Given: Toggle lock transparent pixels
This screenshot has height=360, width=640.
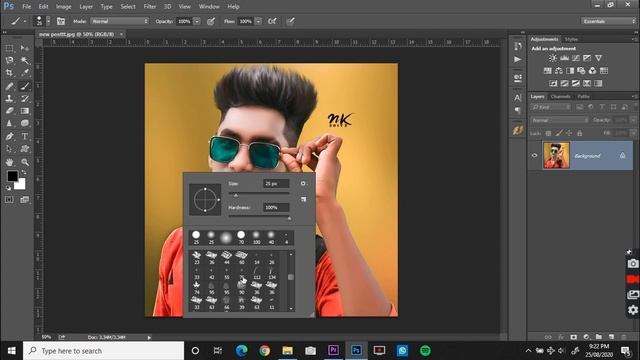Looking at the screenshot, I should point(548,133).
